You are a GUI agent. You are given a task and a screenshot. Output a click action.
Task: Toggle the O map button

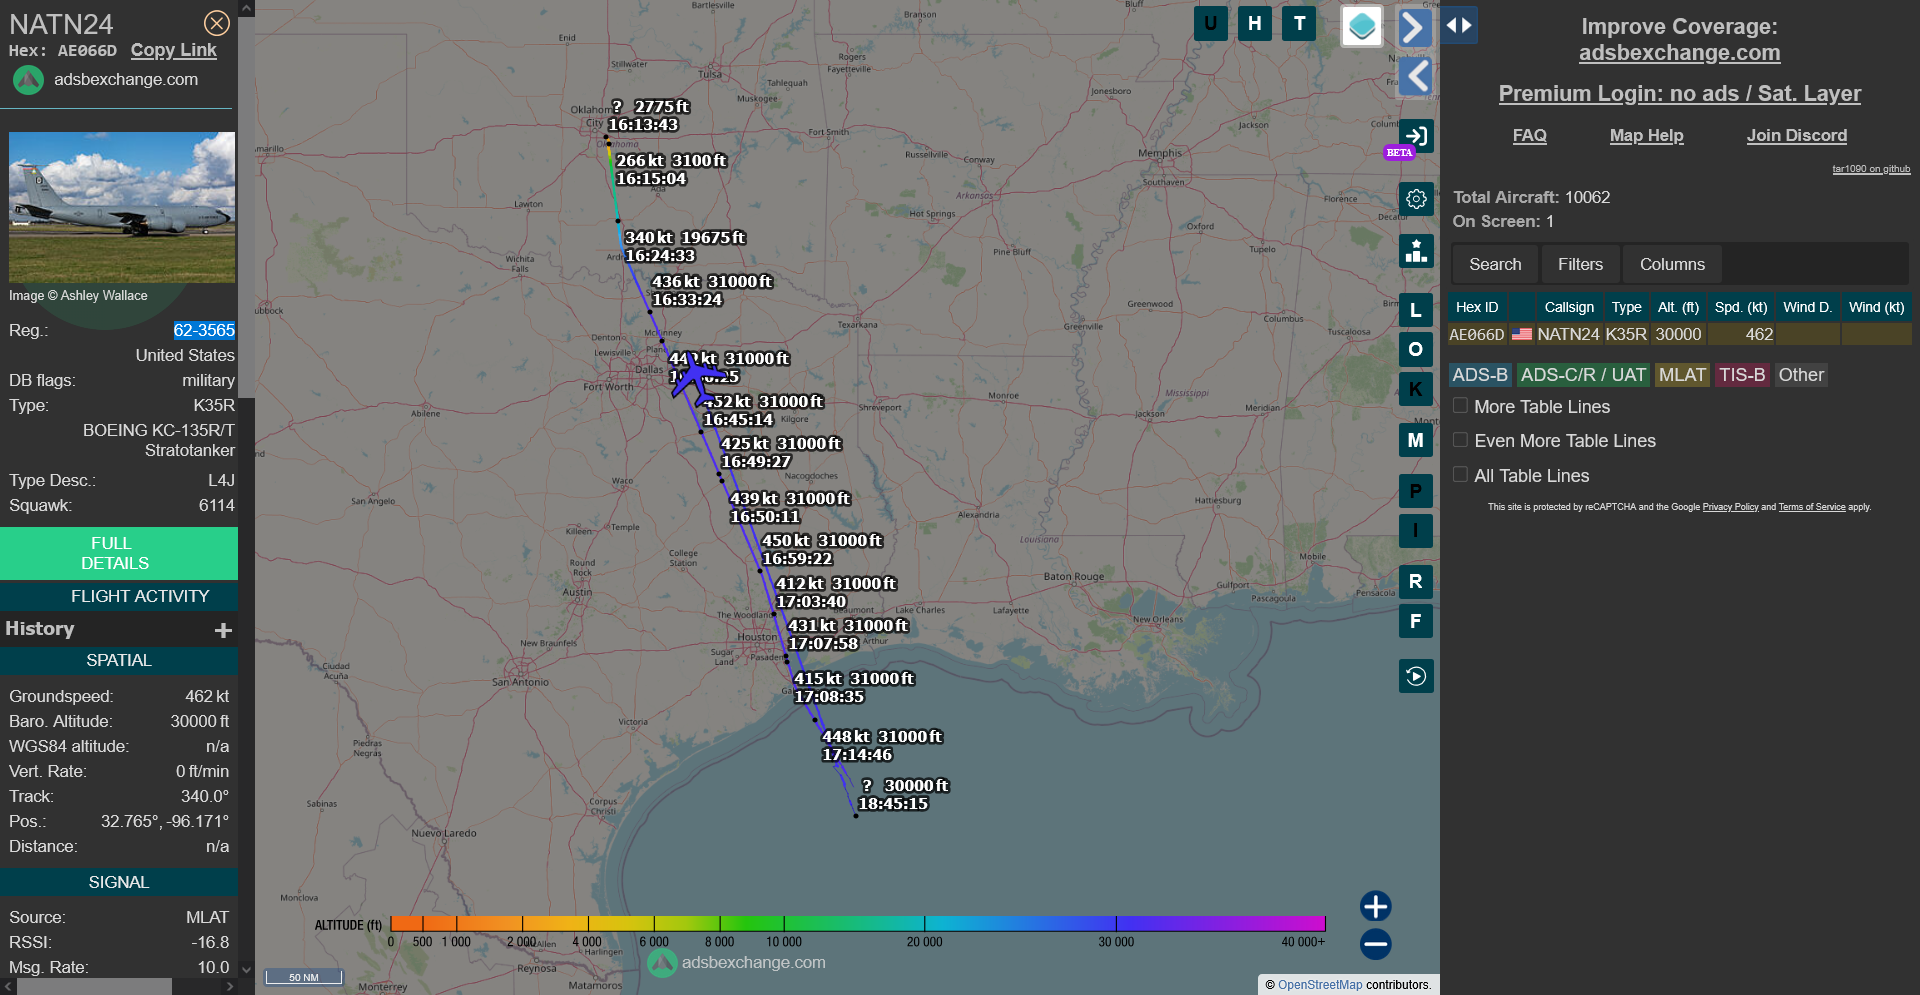pos(1415,349)
